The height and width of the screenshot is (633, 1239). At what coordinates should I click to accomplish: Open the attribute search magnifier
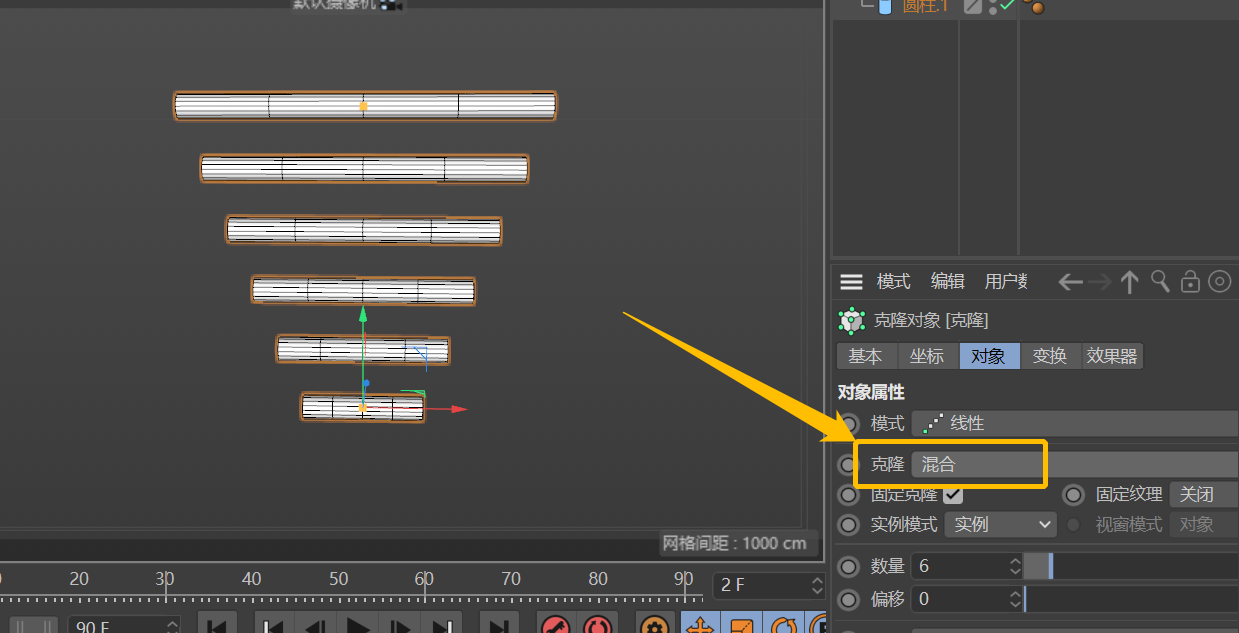(1160, 281)
